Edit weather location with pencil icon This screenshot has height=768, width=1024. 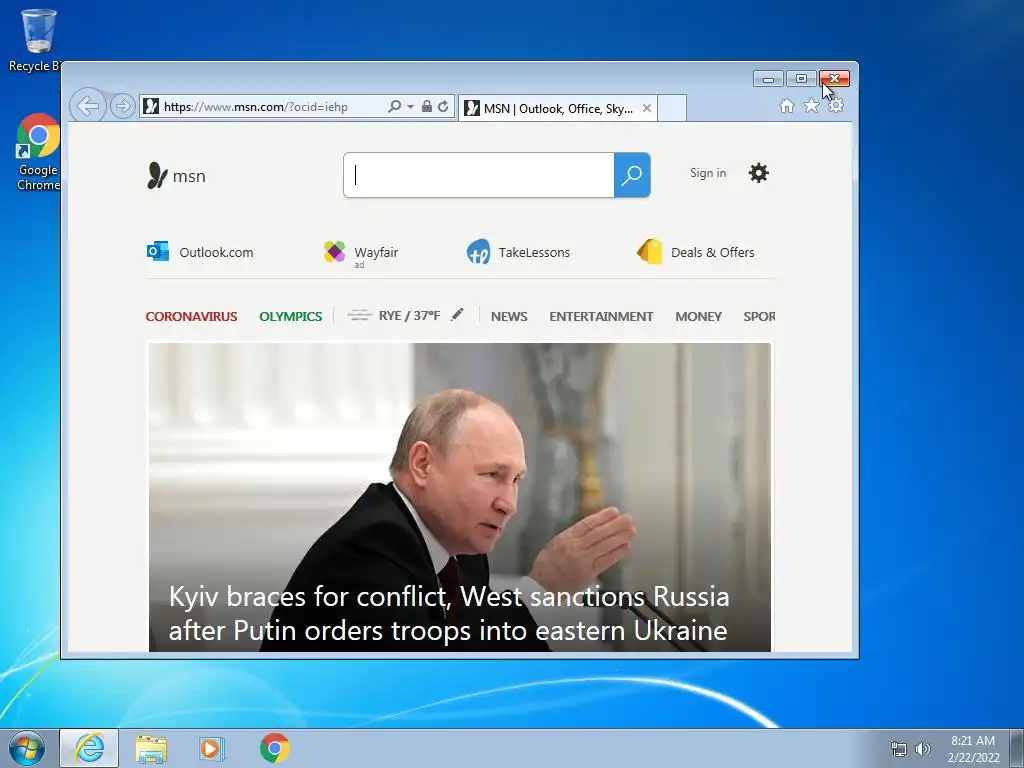click(x=457, y=315)
